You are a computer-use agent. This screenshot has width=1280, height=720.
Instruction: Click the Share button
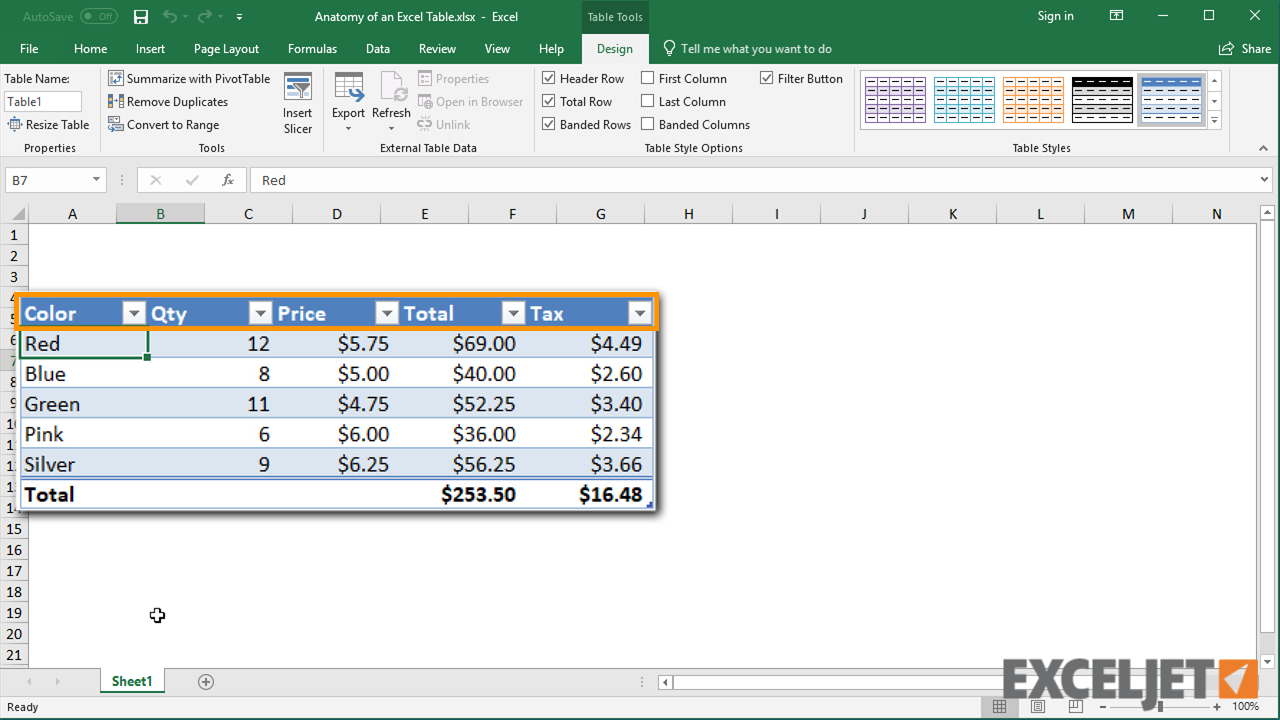click(x=1244, y=48)
